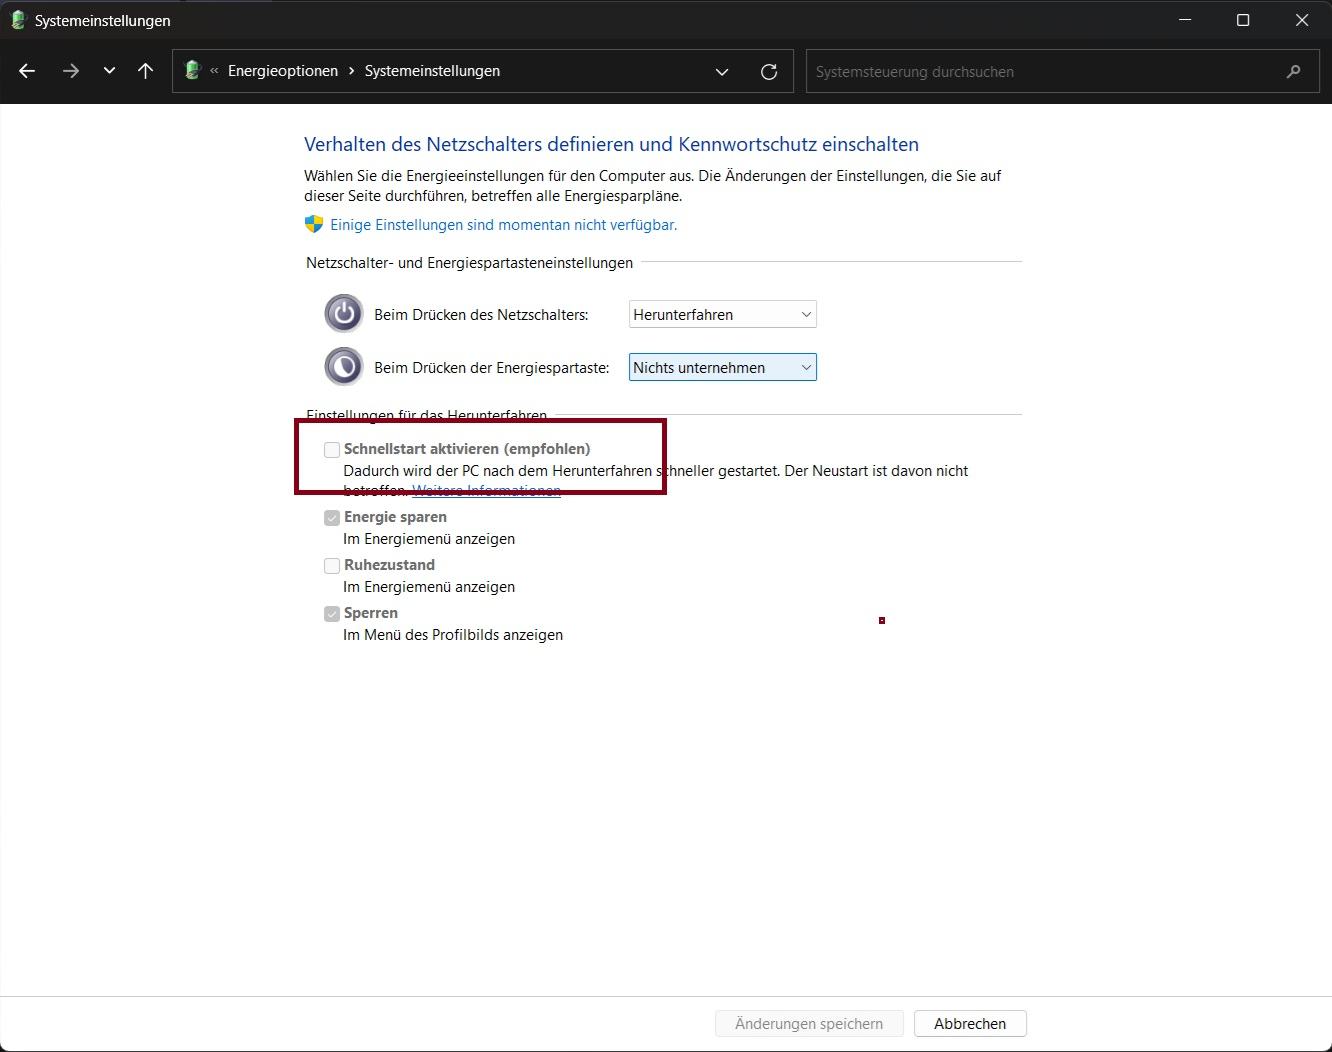
Task: Click 'Im Menü des Profilbilds anzeigen' text
Action: 453,635
